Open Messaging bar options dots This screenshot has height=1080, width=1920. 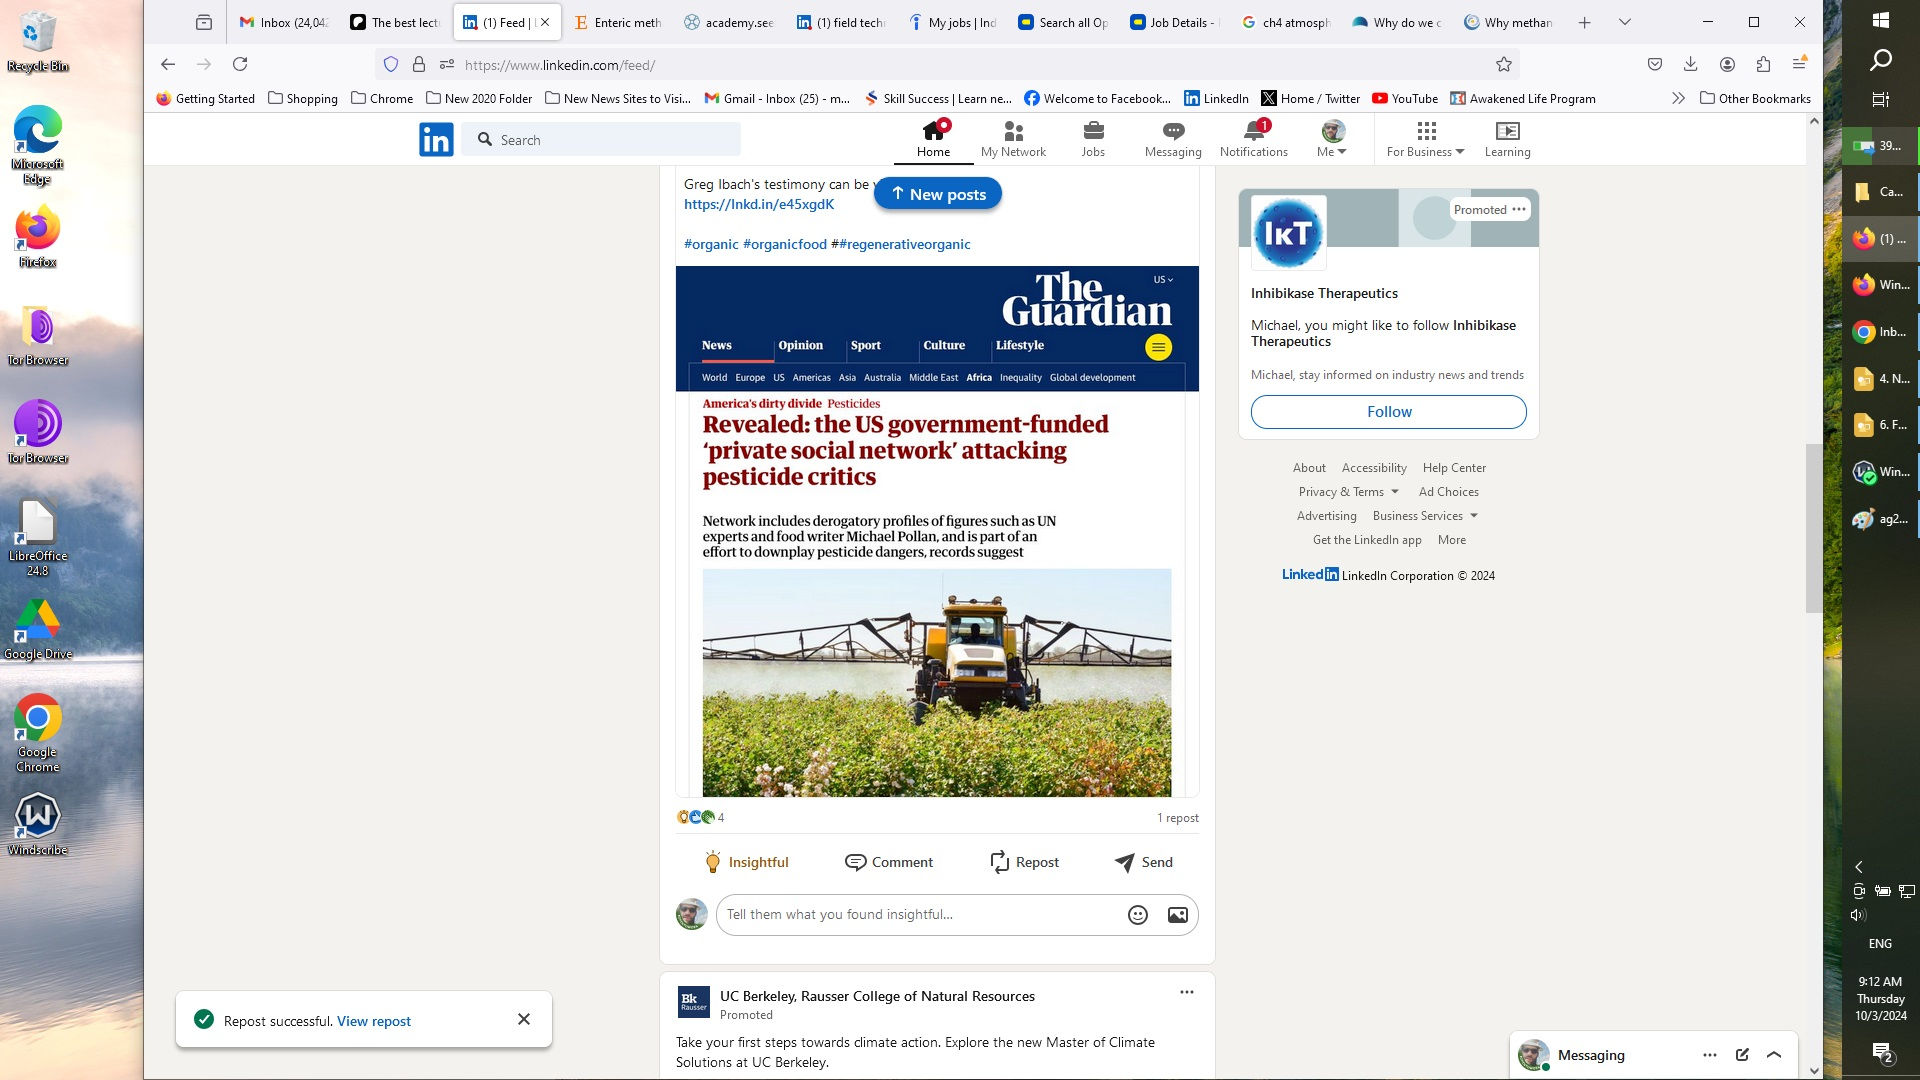pyautogui.click(x=1710, y=1055)
